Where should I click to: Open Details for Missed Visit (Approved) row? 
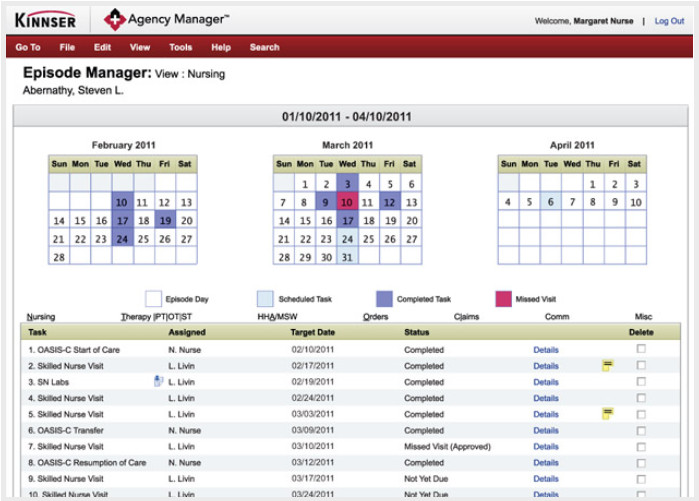point(546,447)
